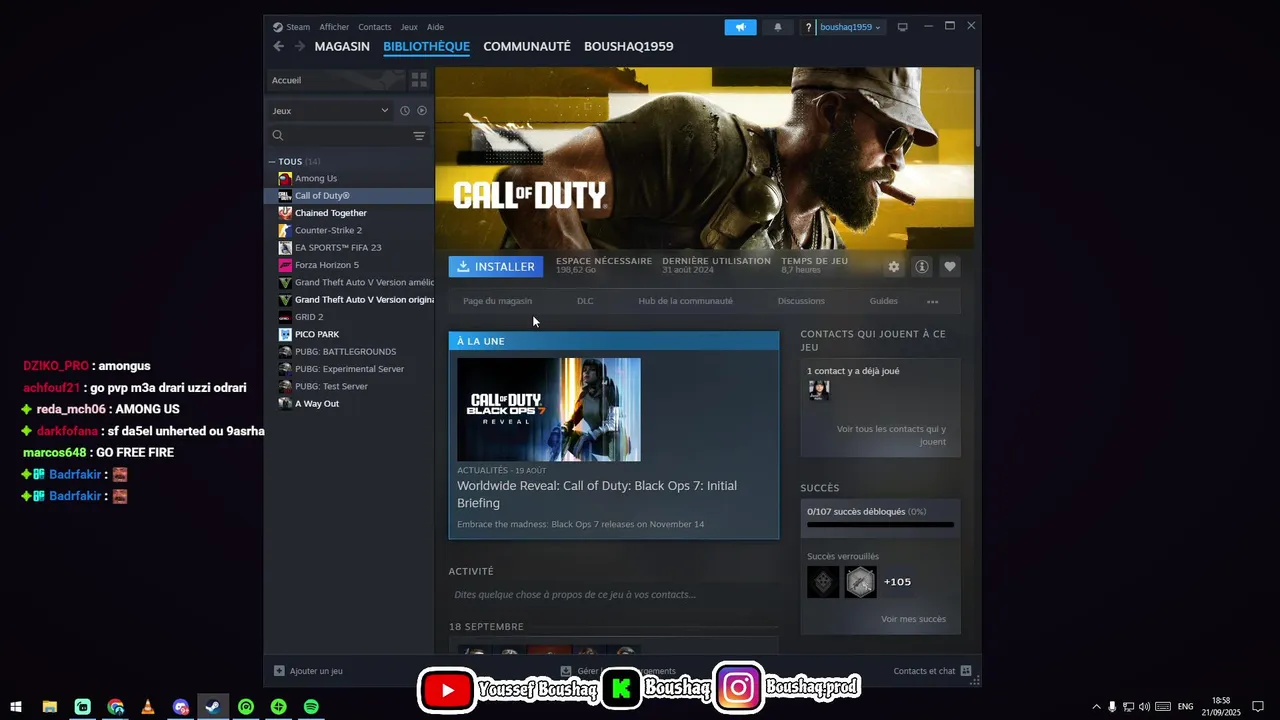The width and height of the screenshot is (1280, 720).
Task: Go forward with the right arrow
Action: click(299, 46)
